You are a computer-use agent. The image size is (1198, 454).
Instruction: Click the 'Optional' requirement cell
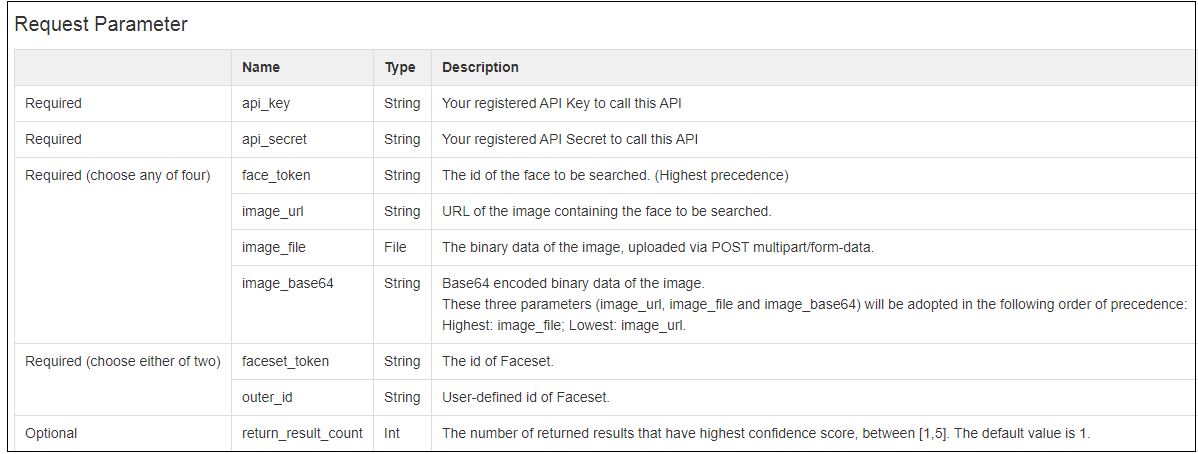(x=51, y=433)
